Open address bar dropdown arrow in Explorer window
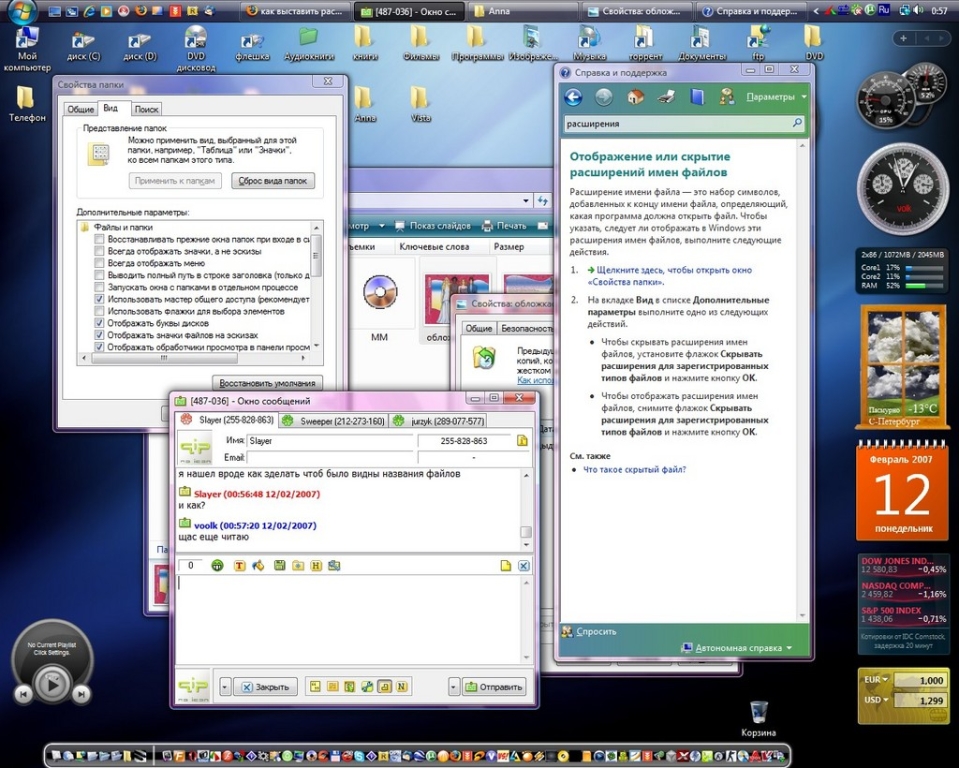The width and height of the screenshot is (959, 768). 526,201
